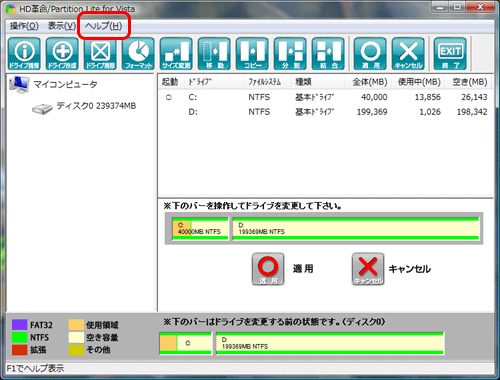500x380 pixels.
Task: Click NTFS in the C: row
Action: click(259, 97)
